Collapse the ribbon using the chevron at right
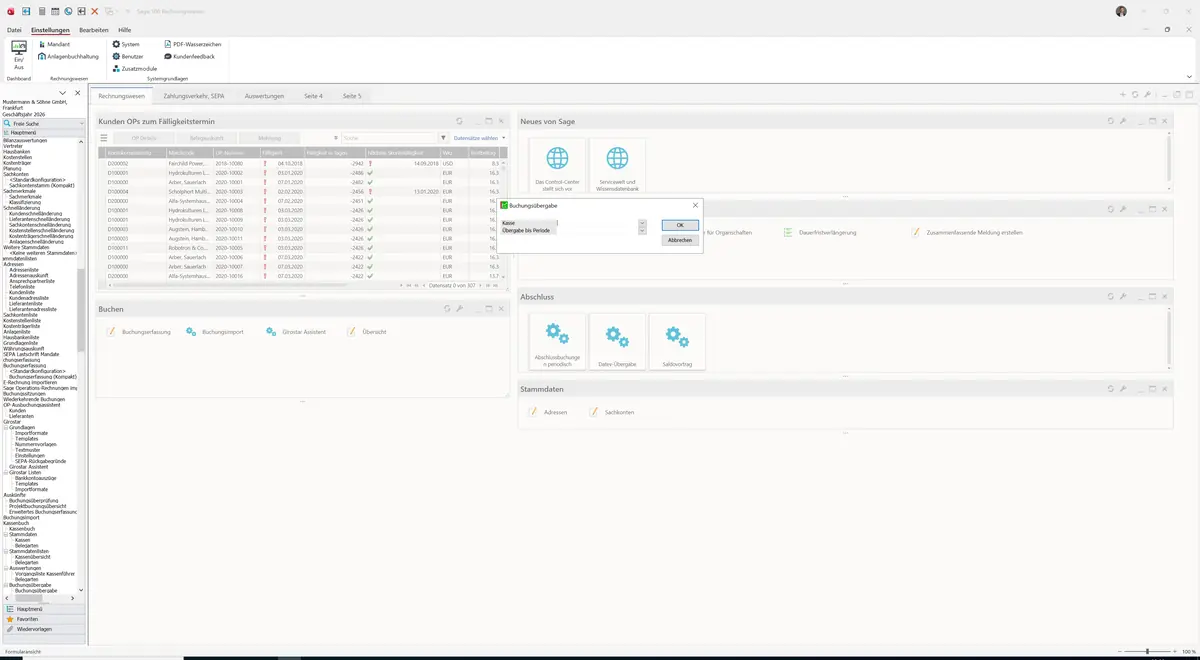 1189,76
